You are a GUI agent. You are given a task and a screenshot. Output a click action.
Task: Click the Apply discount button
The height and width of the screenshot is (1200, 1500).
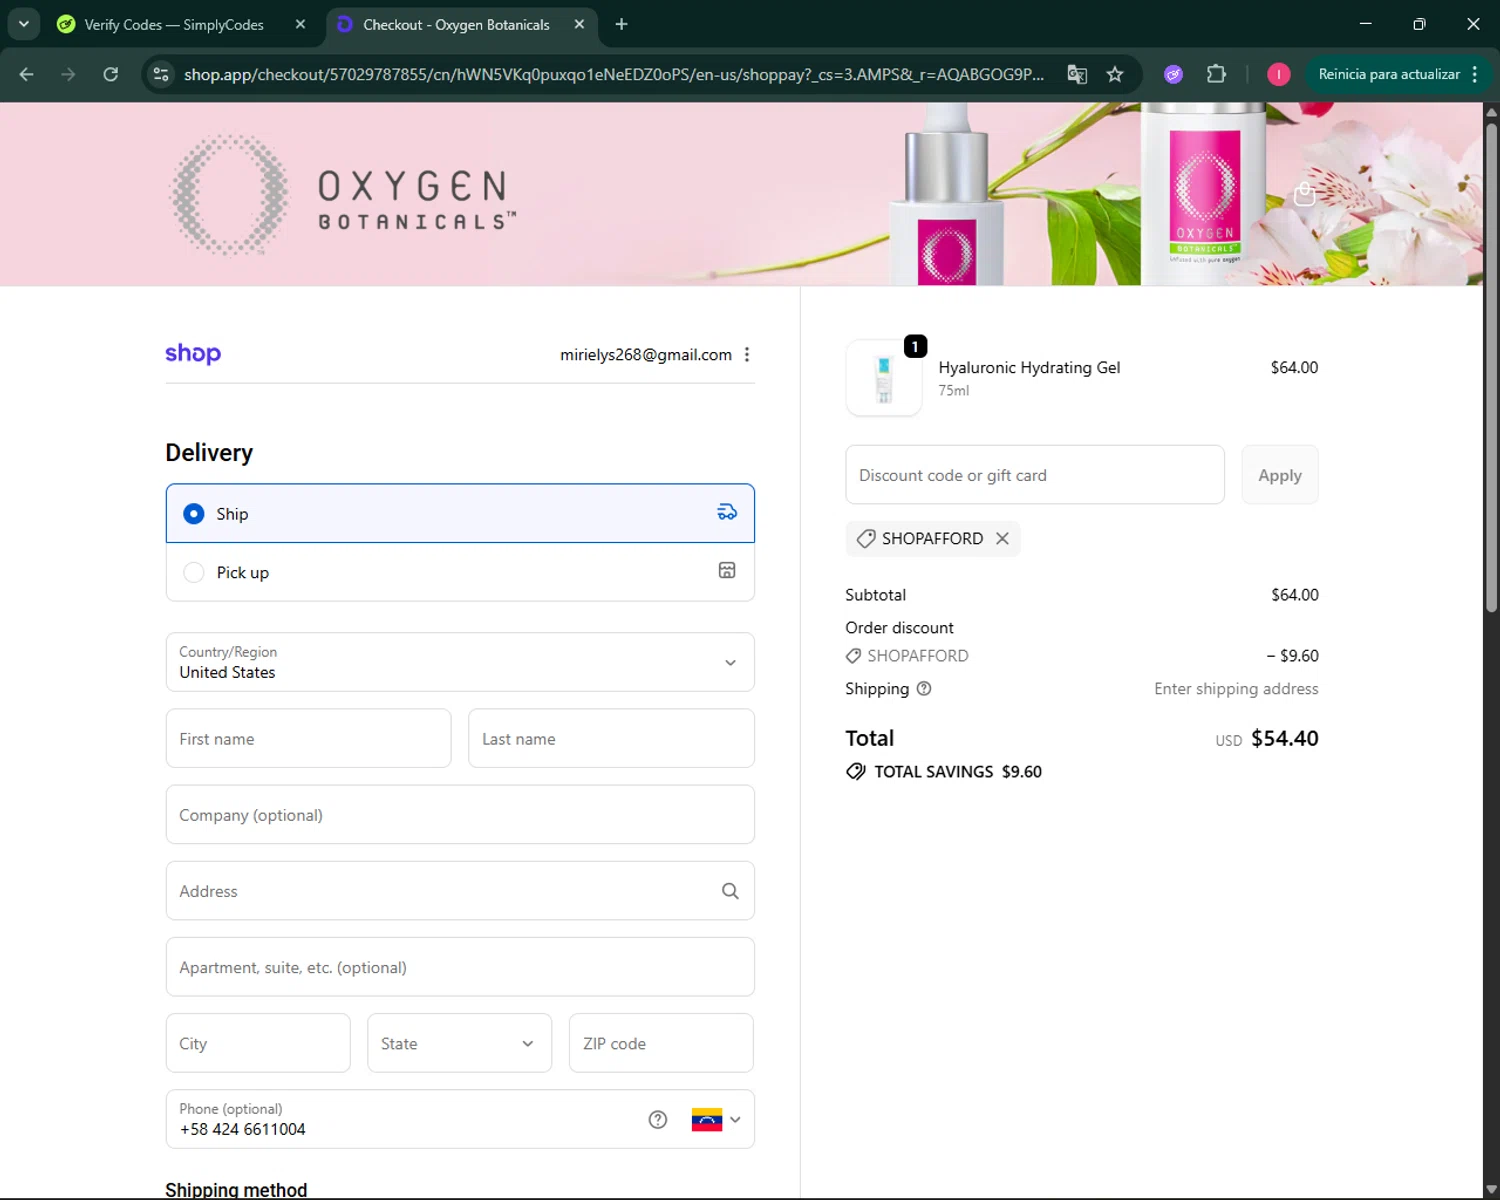[1280, 475]
